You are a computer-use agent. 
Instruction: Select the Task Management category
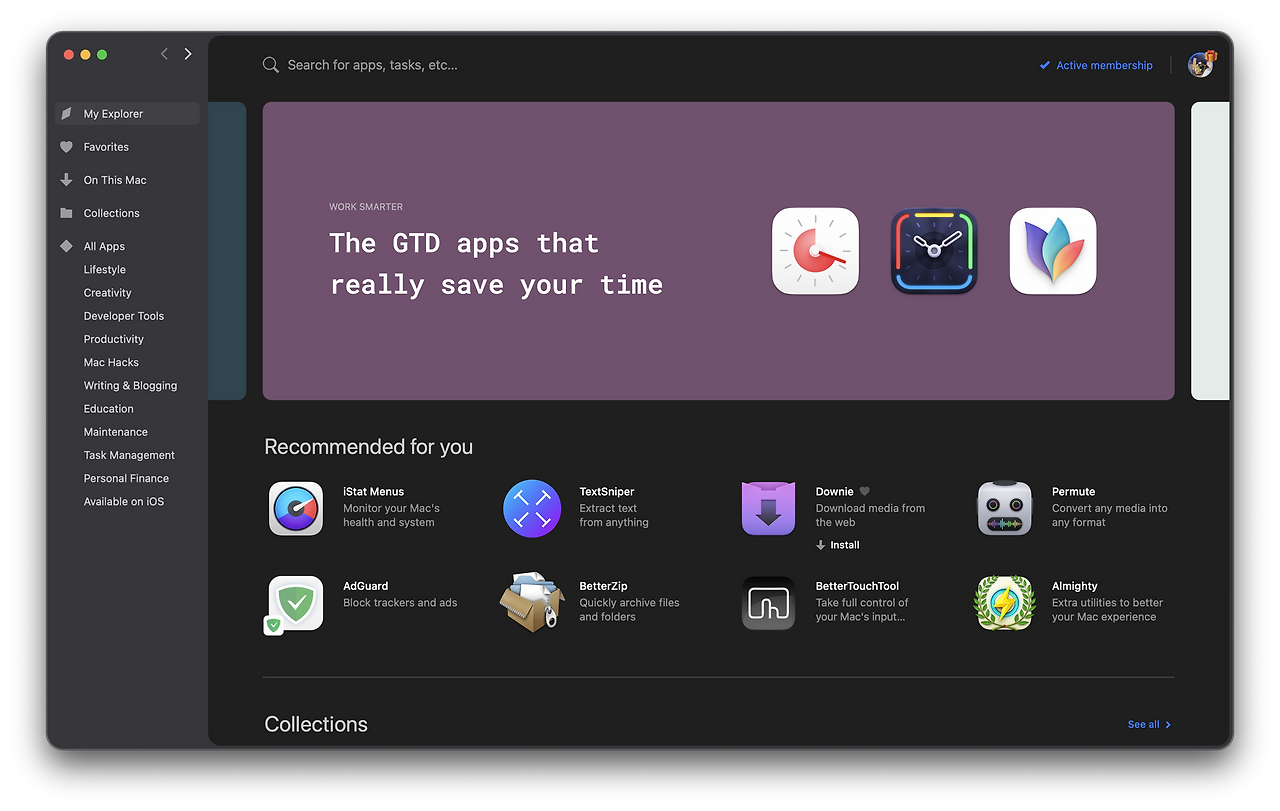click(x=129, y=455)
